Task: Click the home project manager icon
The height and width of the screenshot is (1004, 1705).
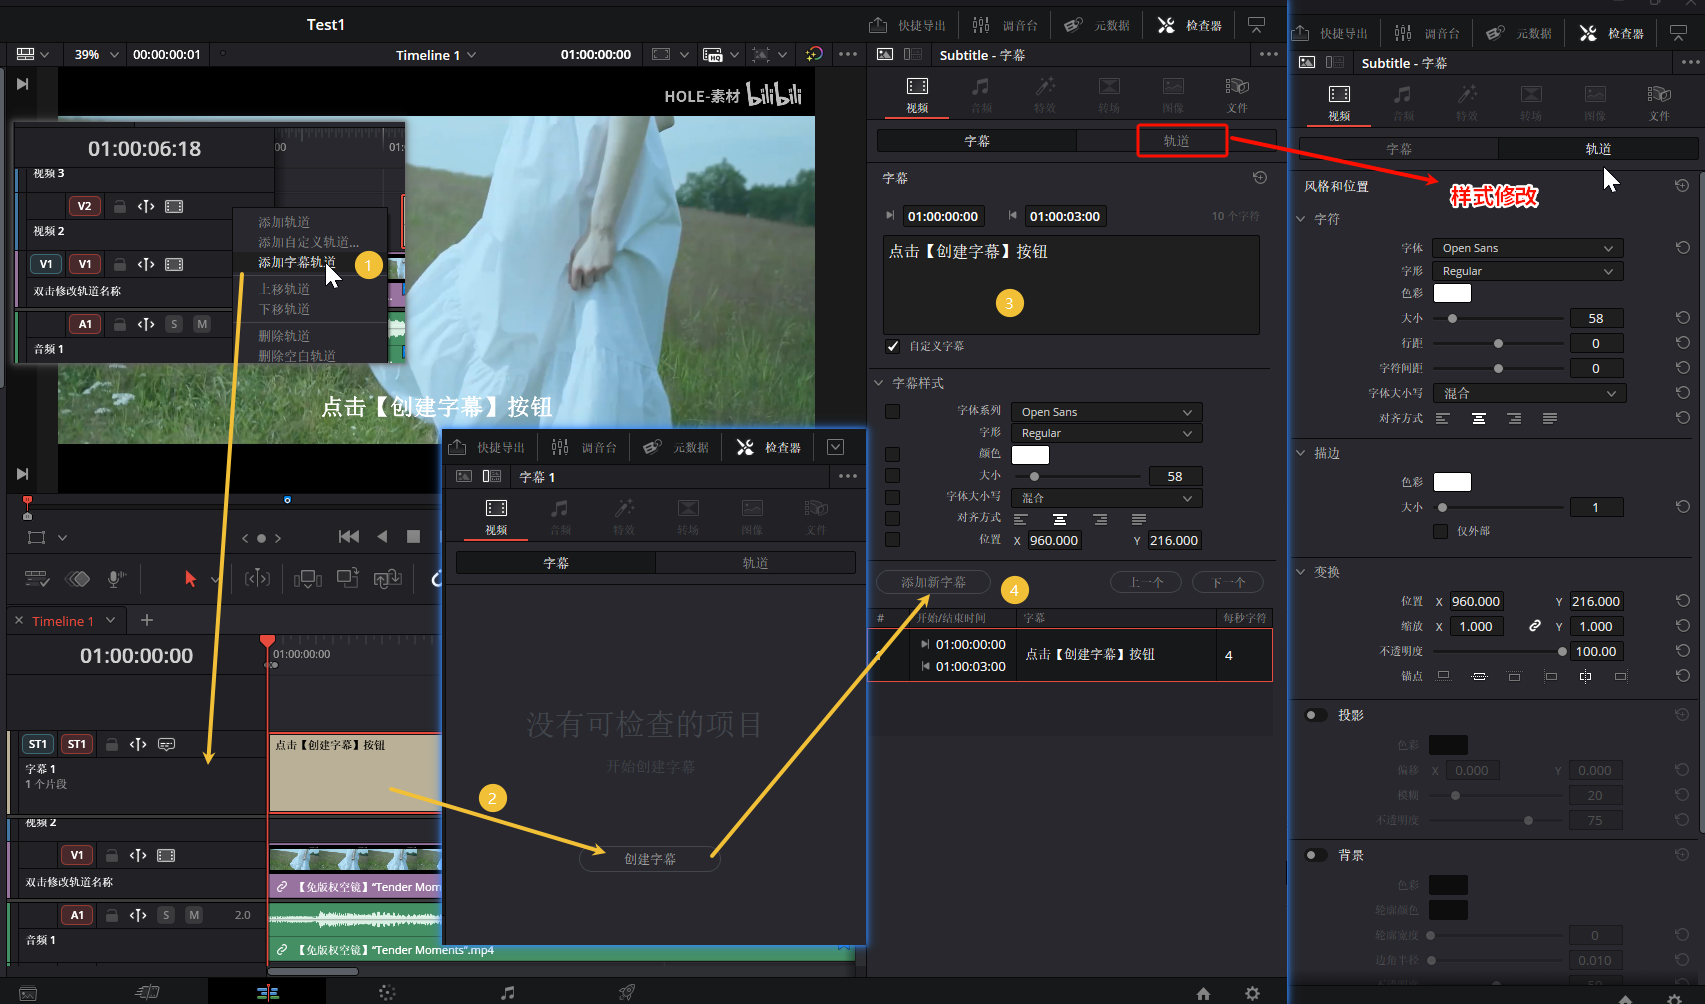Action: pyautogui.click(x=1203, y=993)
